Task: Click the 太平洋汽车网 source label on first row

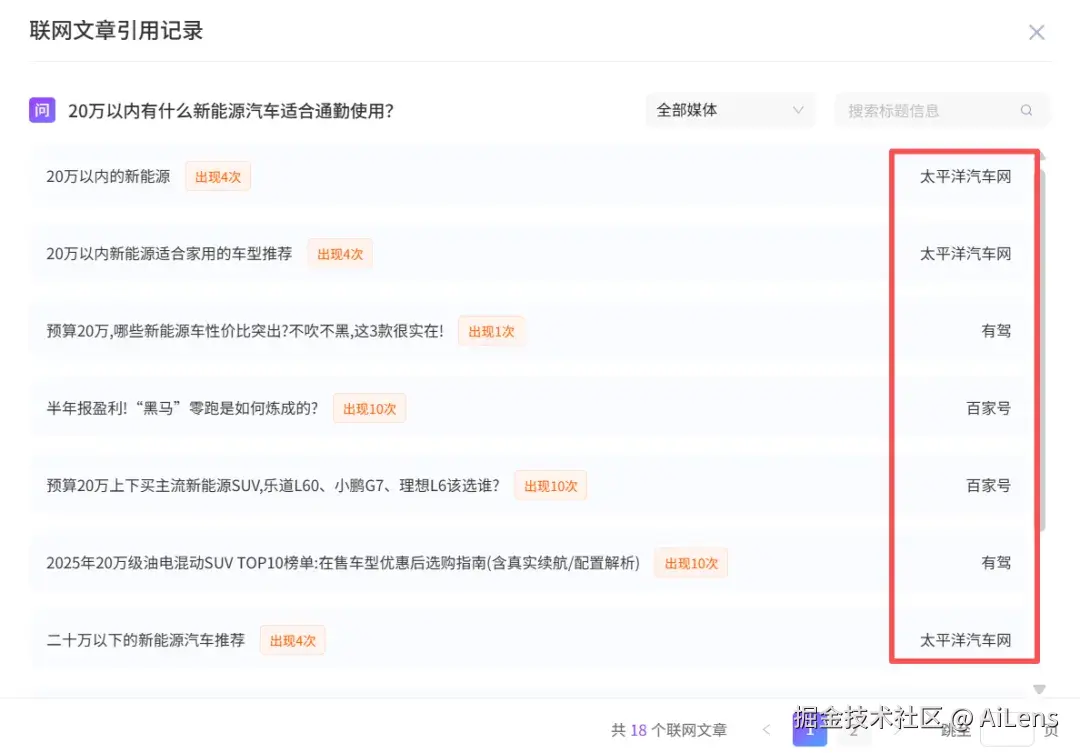Action: click(x=964, y=176)
